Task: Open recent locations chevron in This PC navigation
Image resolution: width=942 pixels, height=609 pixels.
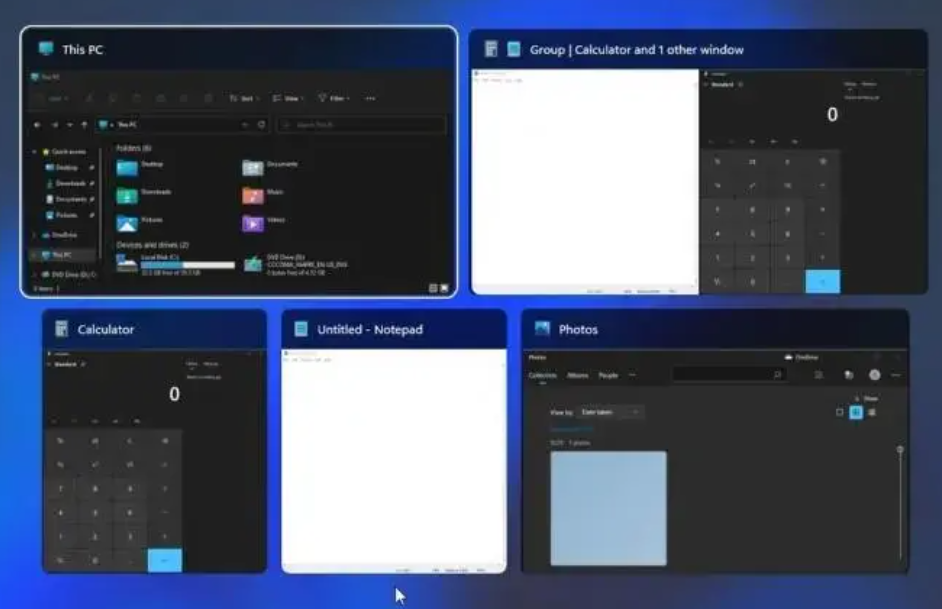Action: (x=70, y=125)
